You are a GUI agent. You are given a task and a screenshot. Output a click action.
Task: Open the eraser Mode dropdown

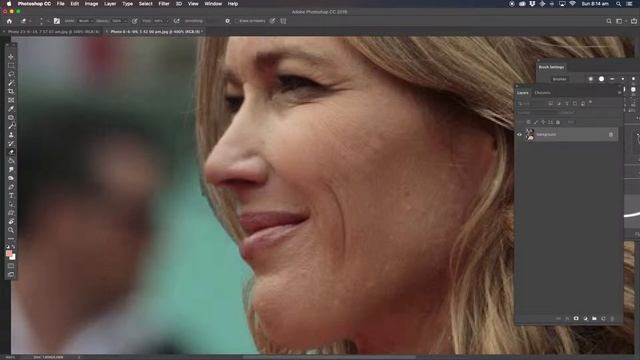(x=86, y=21)
